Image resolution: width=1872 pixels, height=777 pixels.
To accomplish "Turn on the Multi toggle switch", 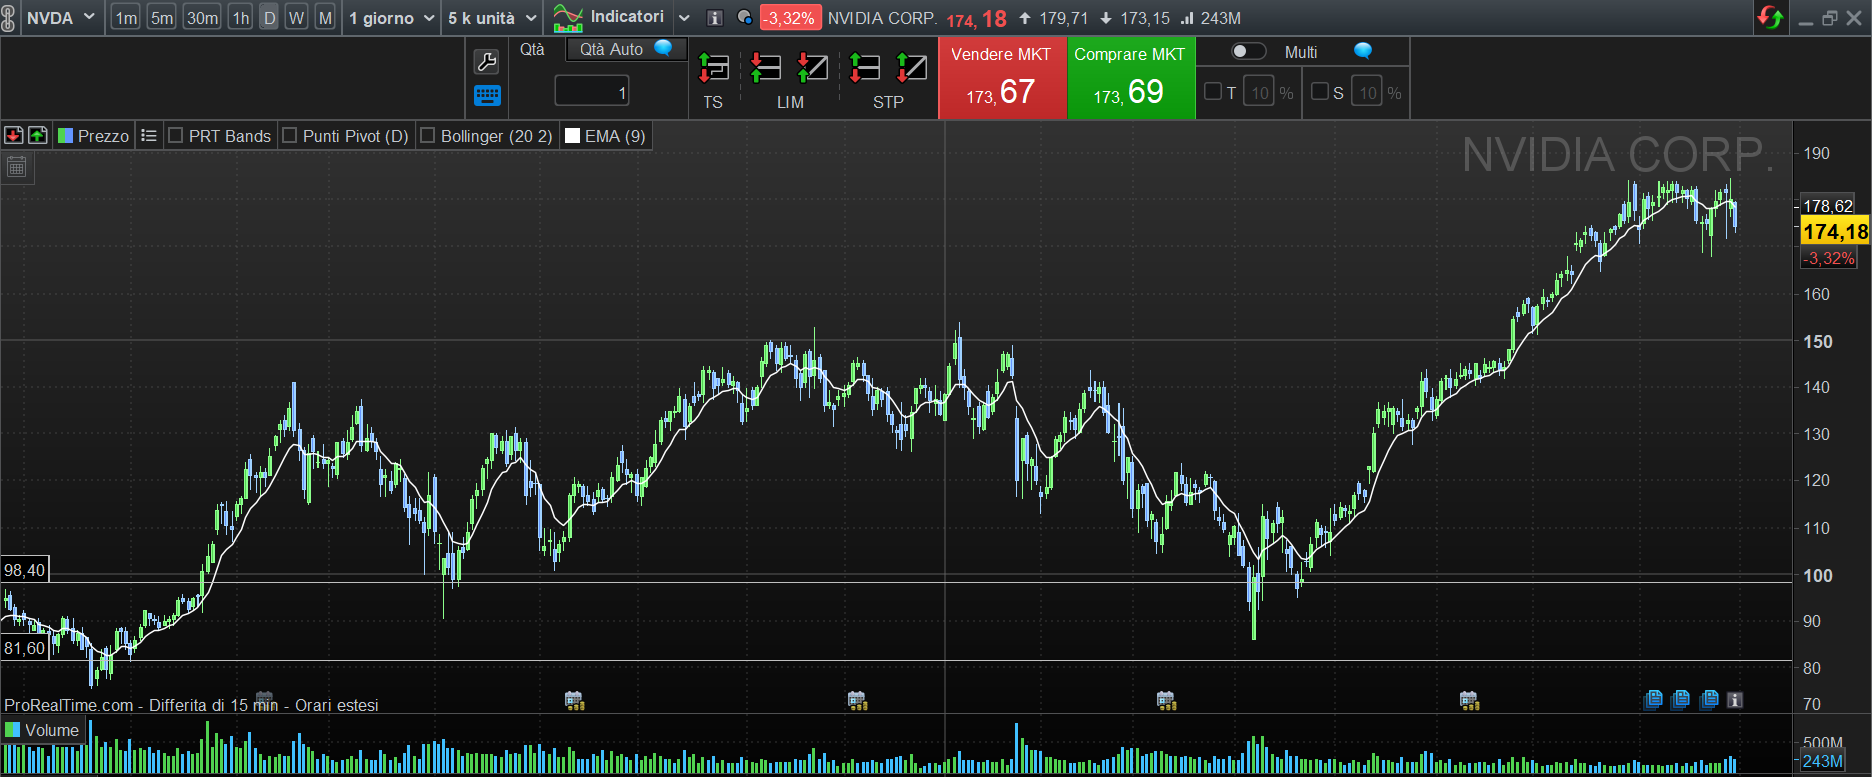I will 1248,52.
